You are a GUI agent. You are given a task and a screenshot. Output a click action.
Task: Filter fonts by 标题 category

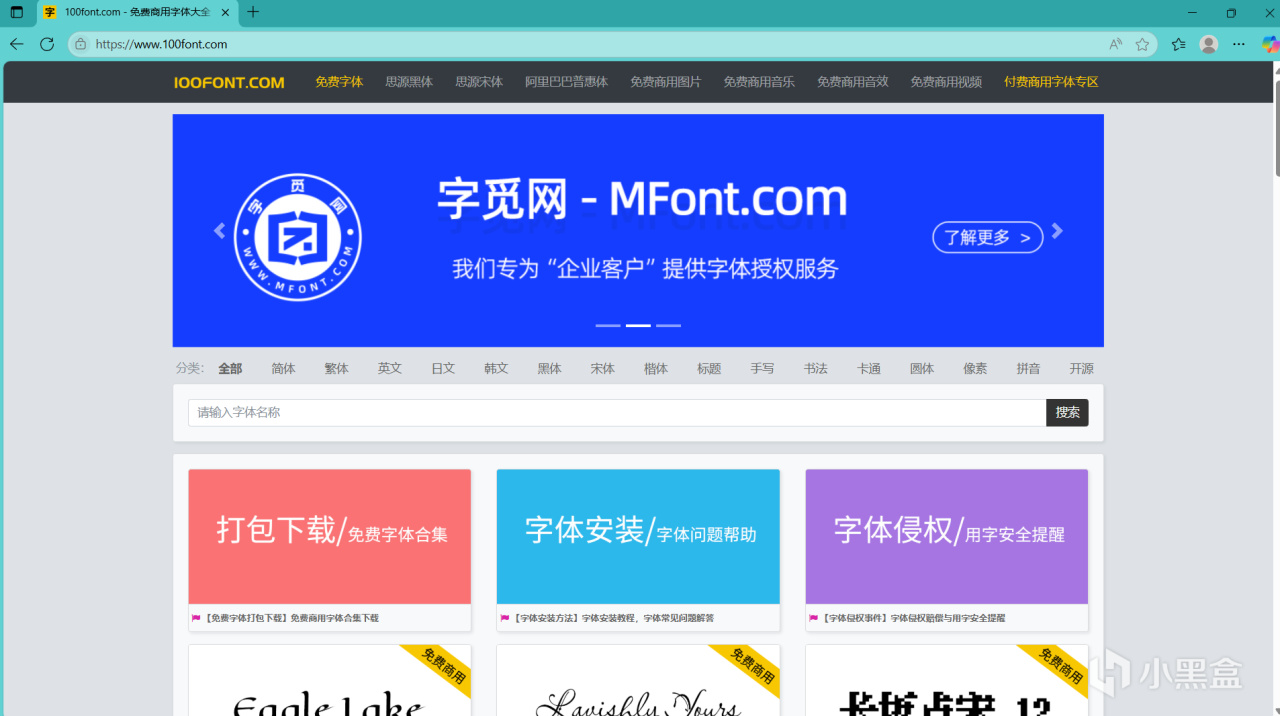pyautogui.click(x=709, y=368)
